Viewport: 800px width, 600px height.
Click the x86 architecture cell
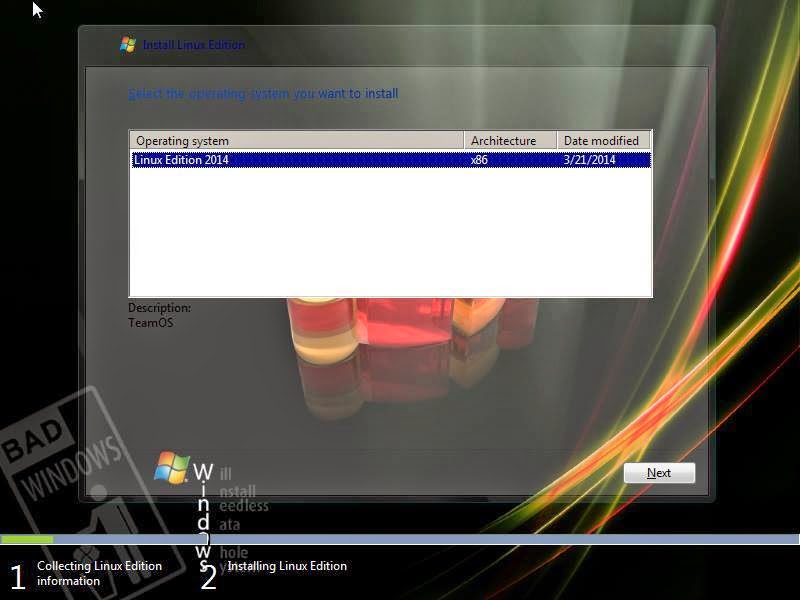479,160
